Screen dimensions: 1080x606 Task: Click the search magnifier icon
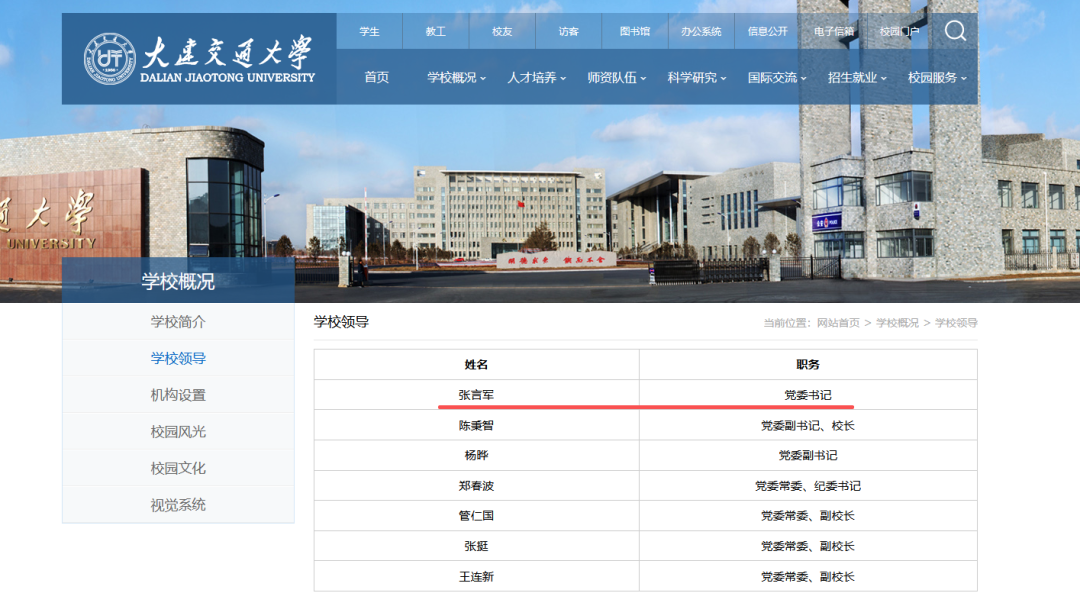coord(955,31)
